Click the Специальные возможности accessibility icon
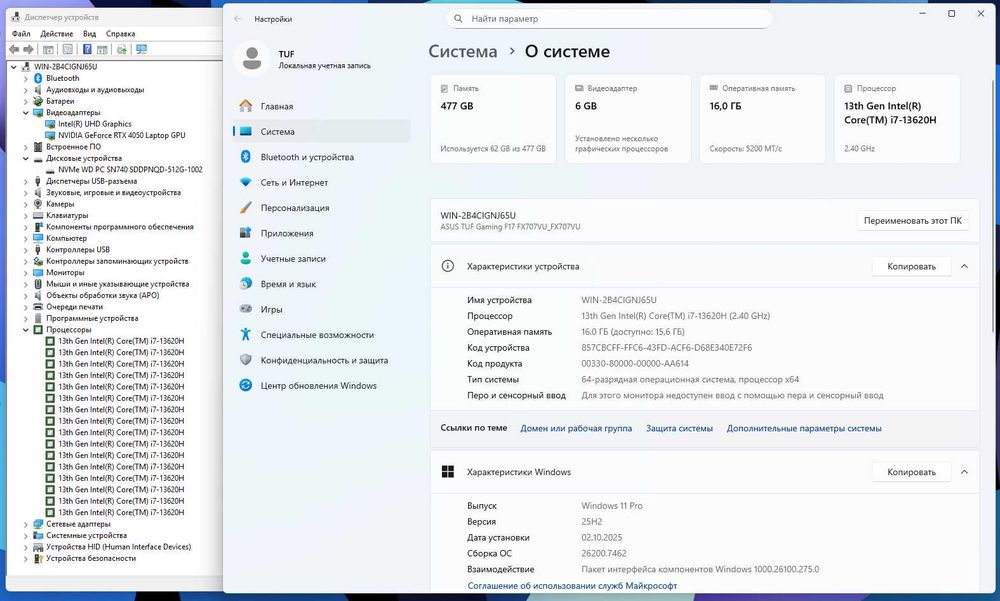The width and height of the screenshot is (1000, 601). [246, 334]
